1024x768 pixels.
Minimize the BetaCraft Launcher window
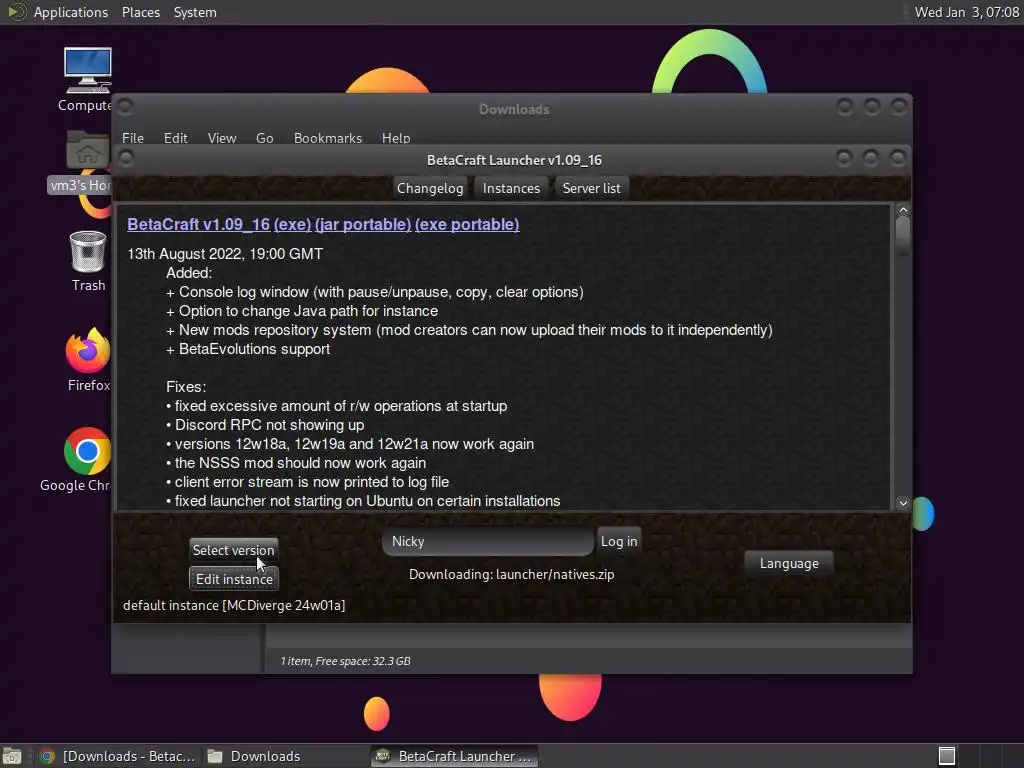pyautogui.click(x=844, y=157)
